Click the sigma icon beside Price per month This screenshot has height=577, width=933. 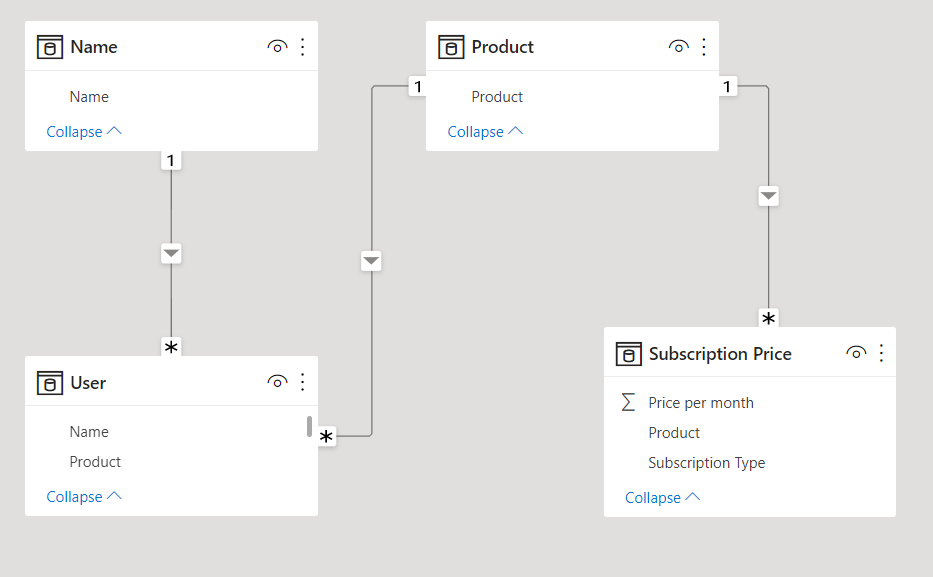pyautogui.click(x=628, y=402)
